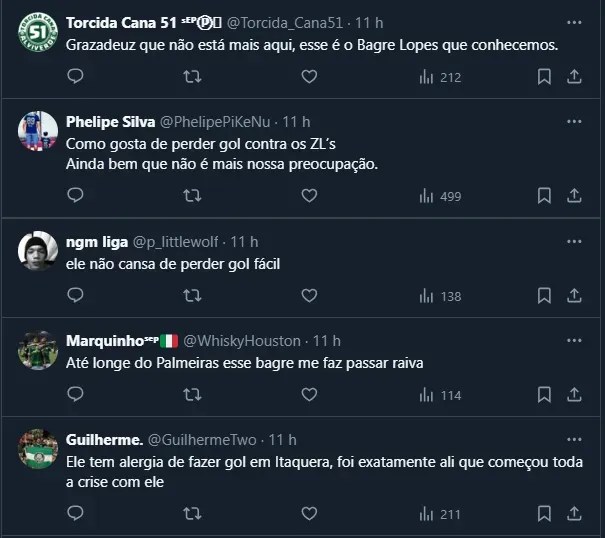Open more options on Torcida Cana 51's tweet
Viewport: 605px width, 538px height.
coord(574,22)
